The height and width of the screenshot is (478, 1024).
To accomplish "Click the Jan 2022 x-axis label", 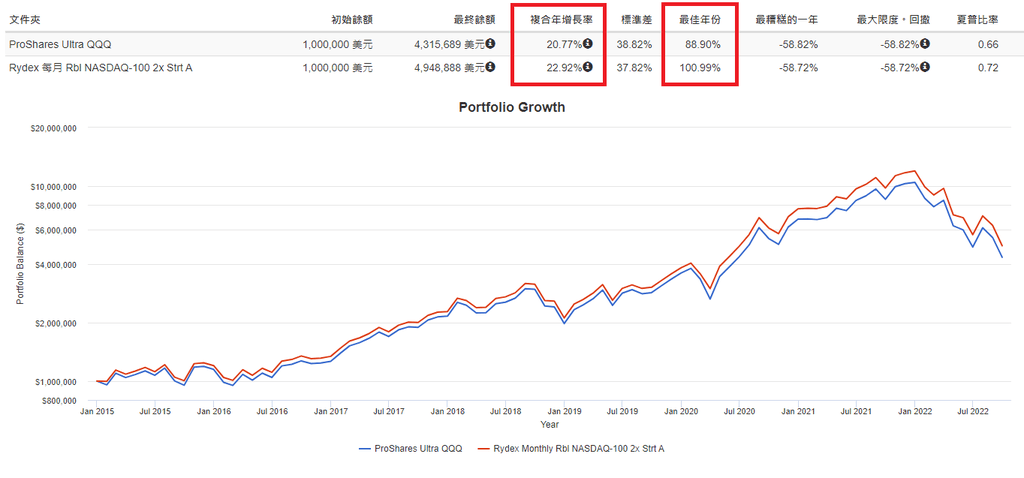I will 915,412.
